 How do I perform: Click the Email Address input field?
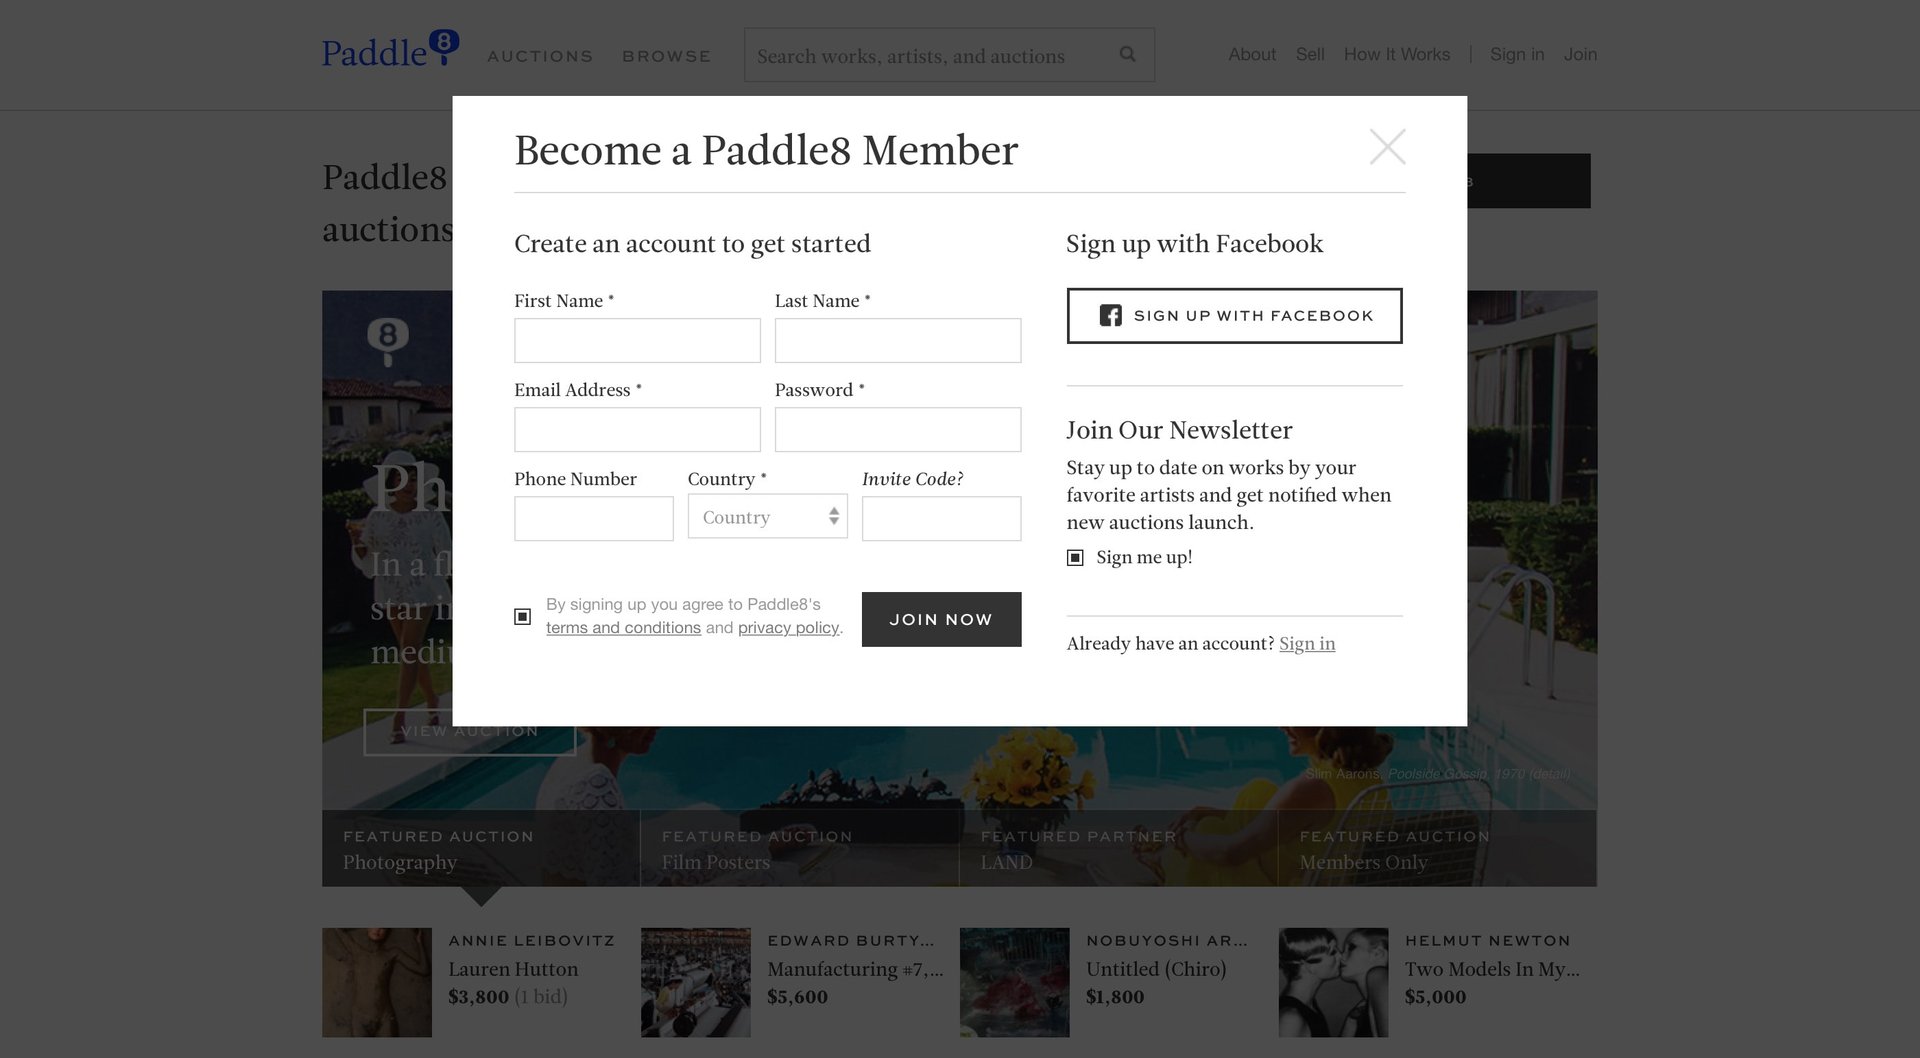(x=637, y=429)
